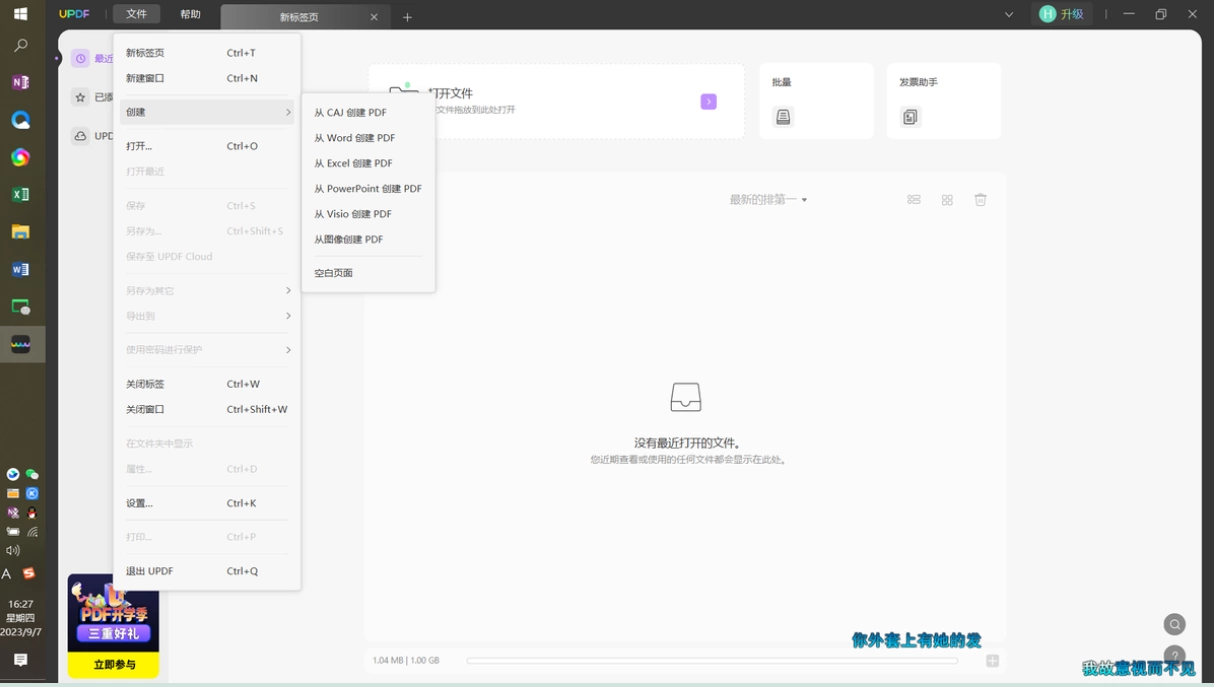Viewport: 1214px width, 687px height.
Task: Switch to grid view icon
Action: pyautogui.click(x=947, y=200)
